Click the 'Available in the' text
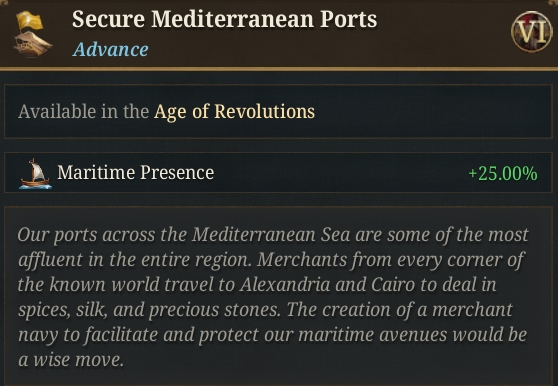Viewport: 558px width, 386px height. (83, 112)
